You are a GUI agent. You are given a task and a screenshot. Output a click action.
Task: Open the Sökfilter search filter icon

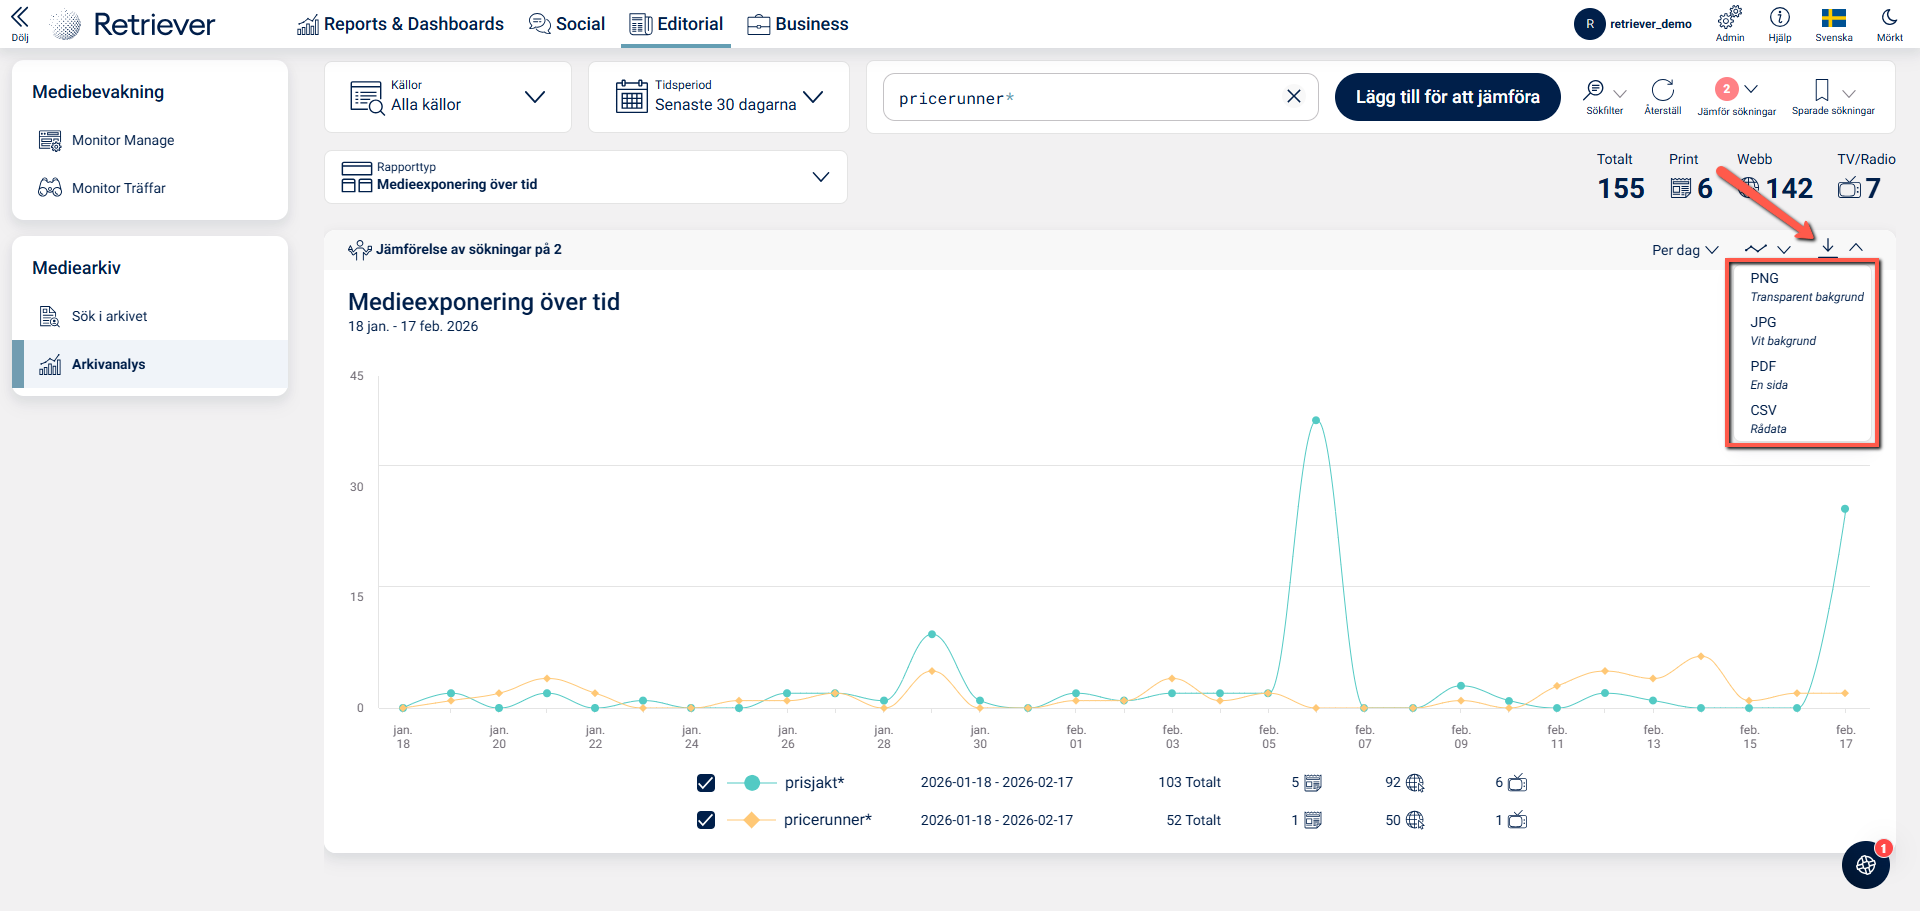[1594, 91]
